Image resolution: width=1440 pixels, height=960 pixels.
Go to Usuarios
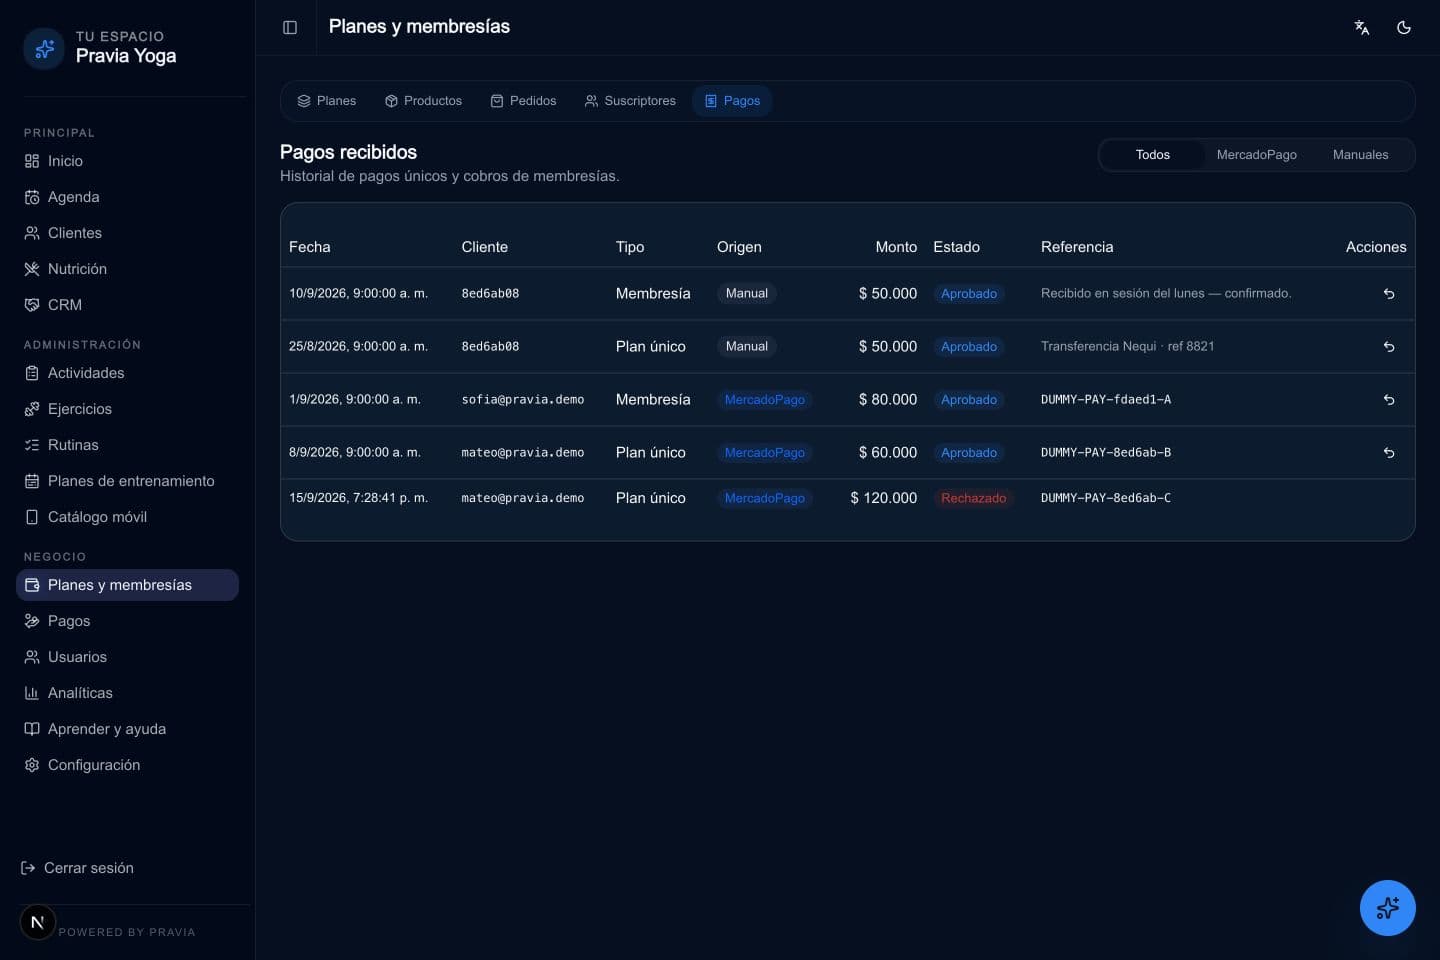(x=127, y=657)
